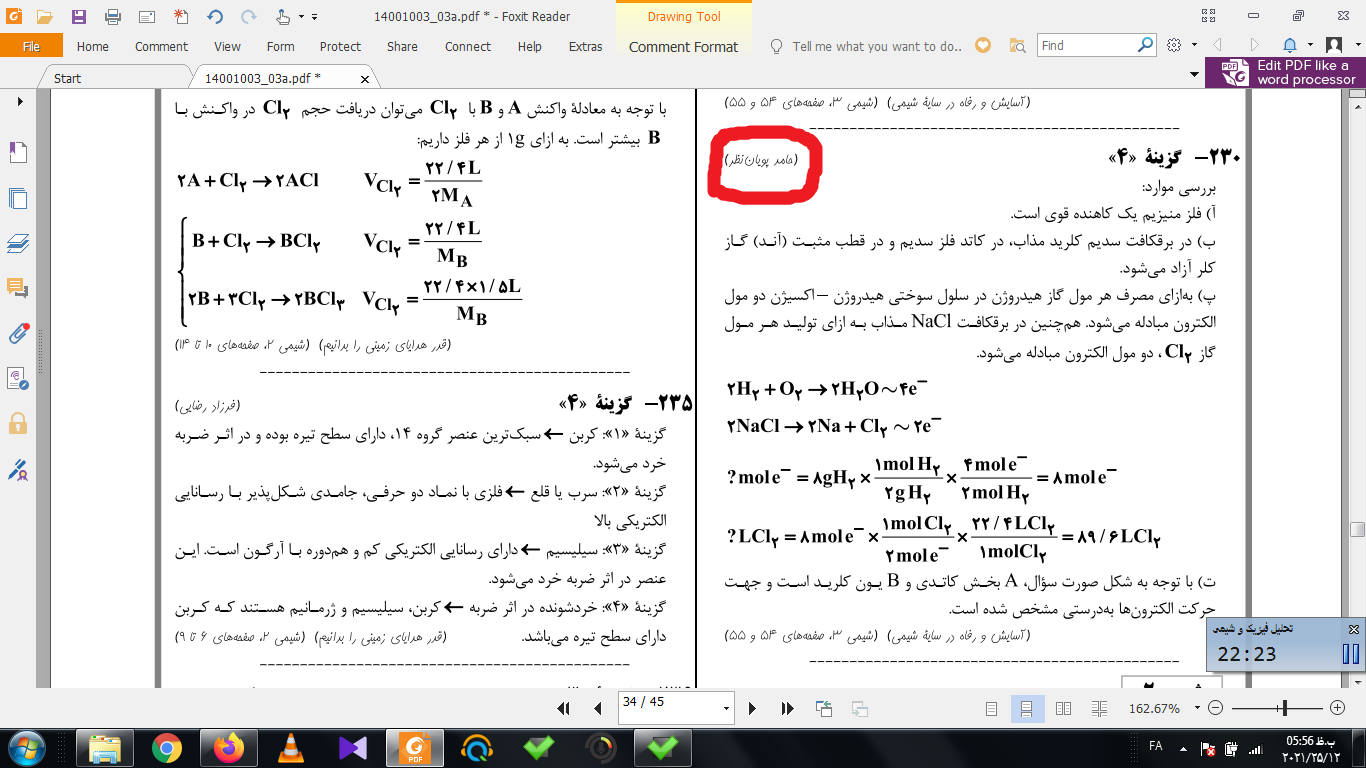Switch to facing pages view mode
The image size is (1366, 768).
[1063, 708]
